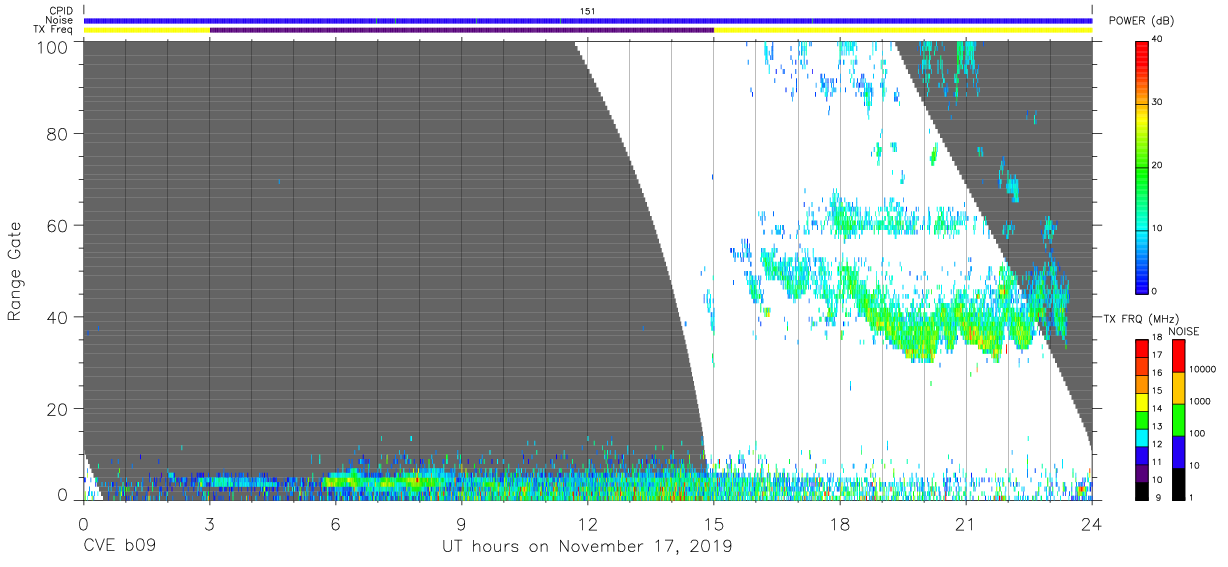Click the x-axis tick label 9
The image size is (1228, 567).
(x=461, y=525)
